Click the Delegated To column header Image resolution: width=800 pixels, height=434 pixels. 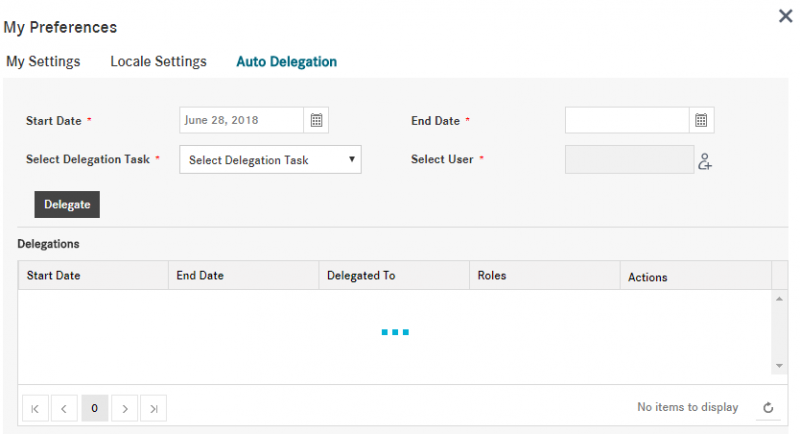(394, 275)
